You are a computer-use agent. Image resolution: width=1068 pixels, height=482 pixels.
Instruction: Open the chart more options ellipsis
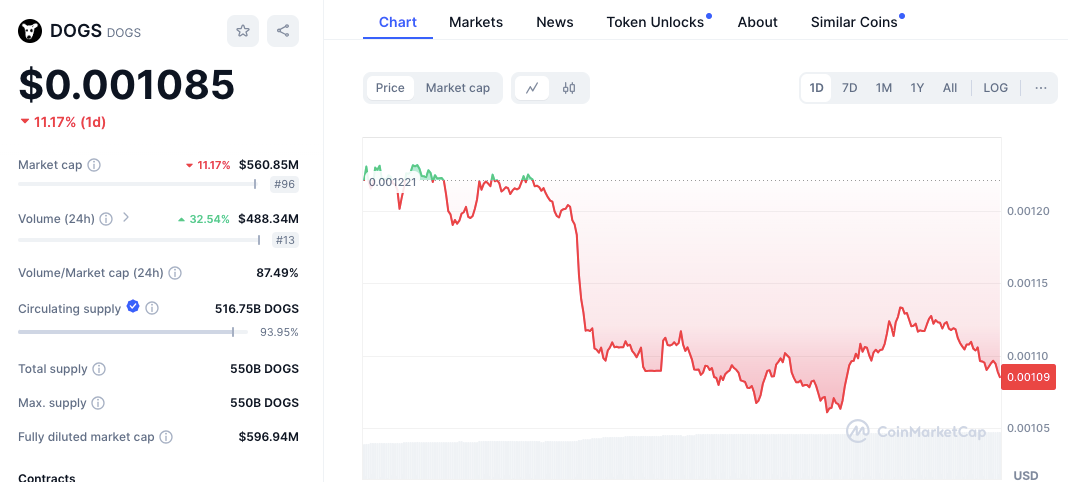1041,88
